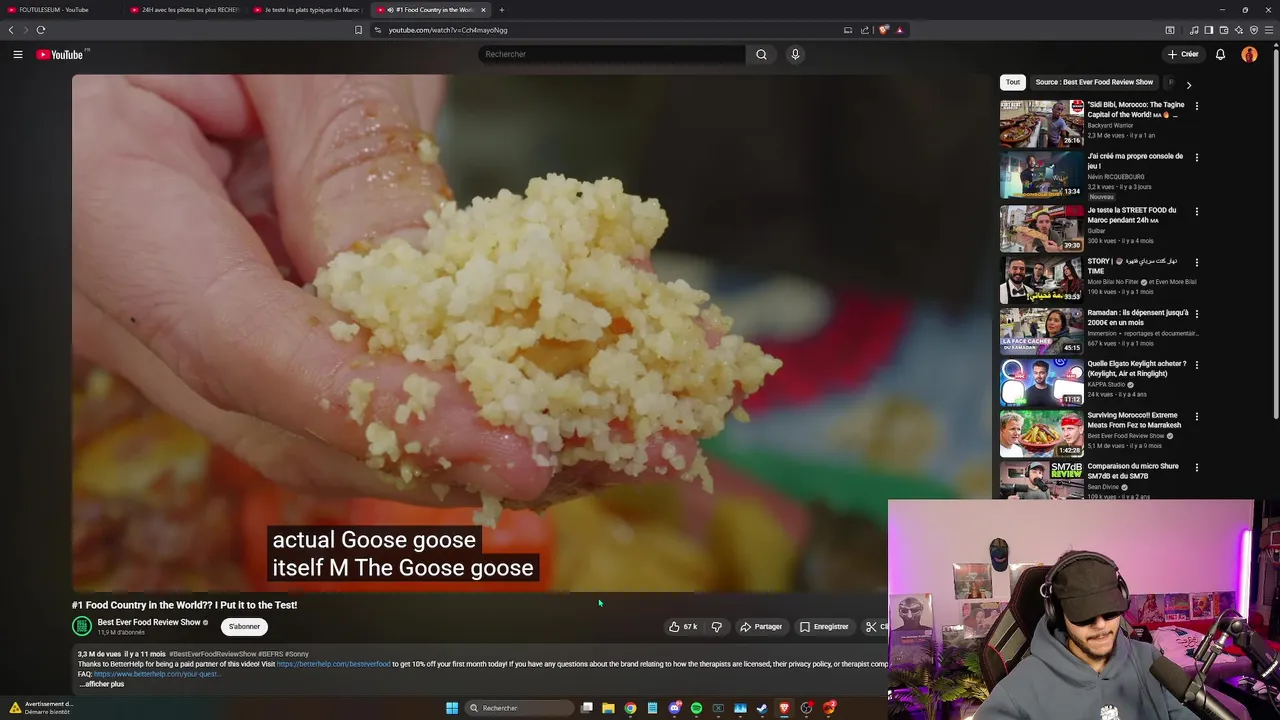Click the #BestEverFoodReviewShow hashtag
The height and width of the screenshot is (720, 1280).
click(212, 654)
